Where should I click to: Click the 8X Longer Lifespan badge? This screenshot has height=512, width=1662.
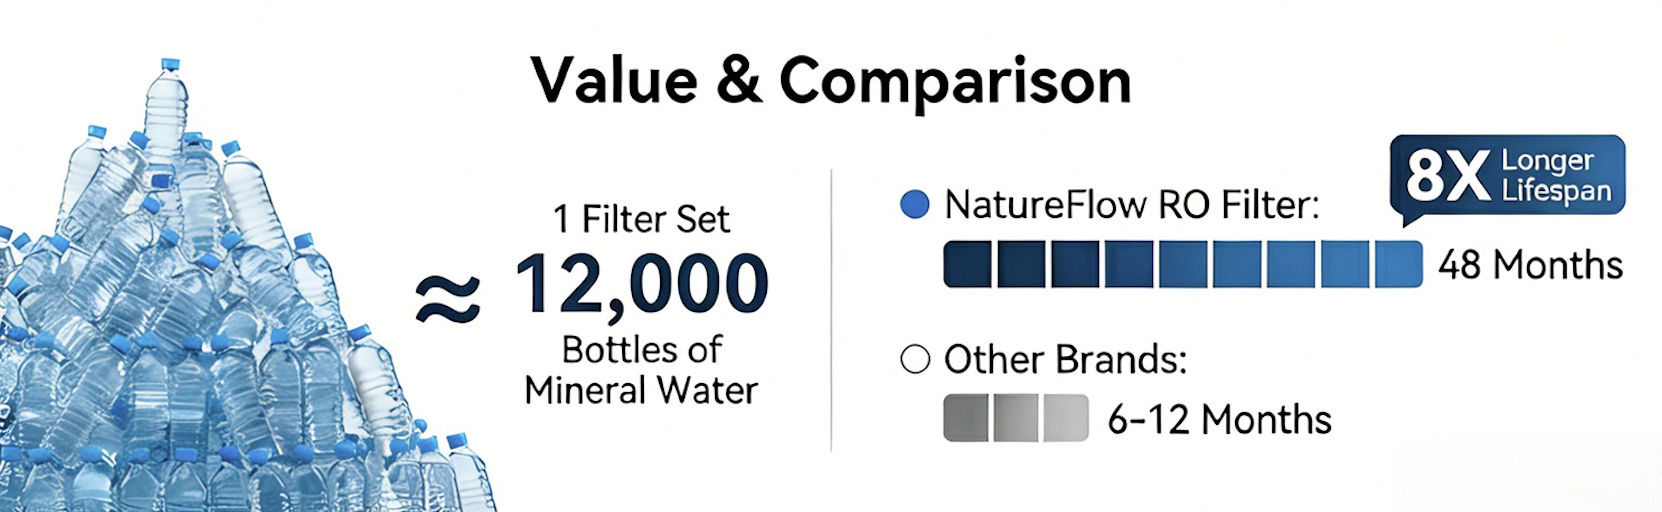(1508, 176)
